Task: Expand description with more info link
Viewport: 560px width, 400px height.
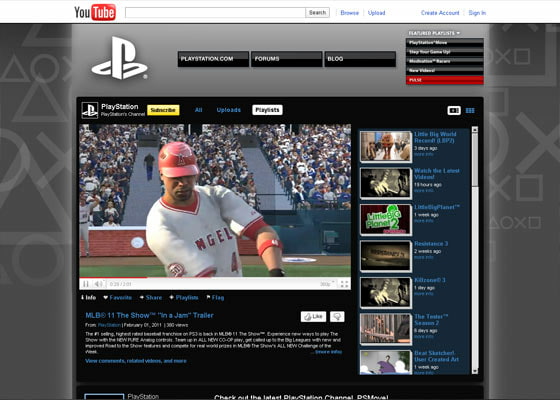Action: click(x=328, y=352)
